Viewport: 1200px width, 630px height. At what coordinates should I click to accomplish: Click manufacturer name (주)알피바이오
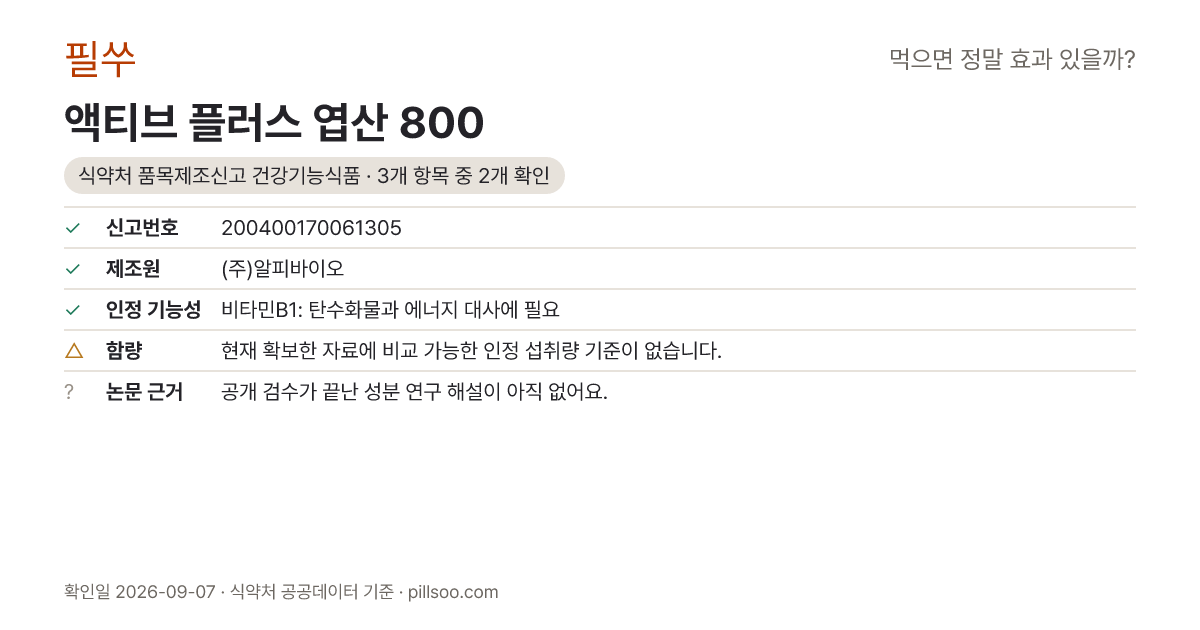tap(282, 269)
